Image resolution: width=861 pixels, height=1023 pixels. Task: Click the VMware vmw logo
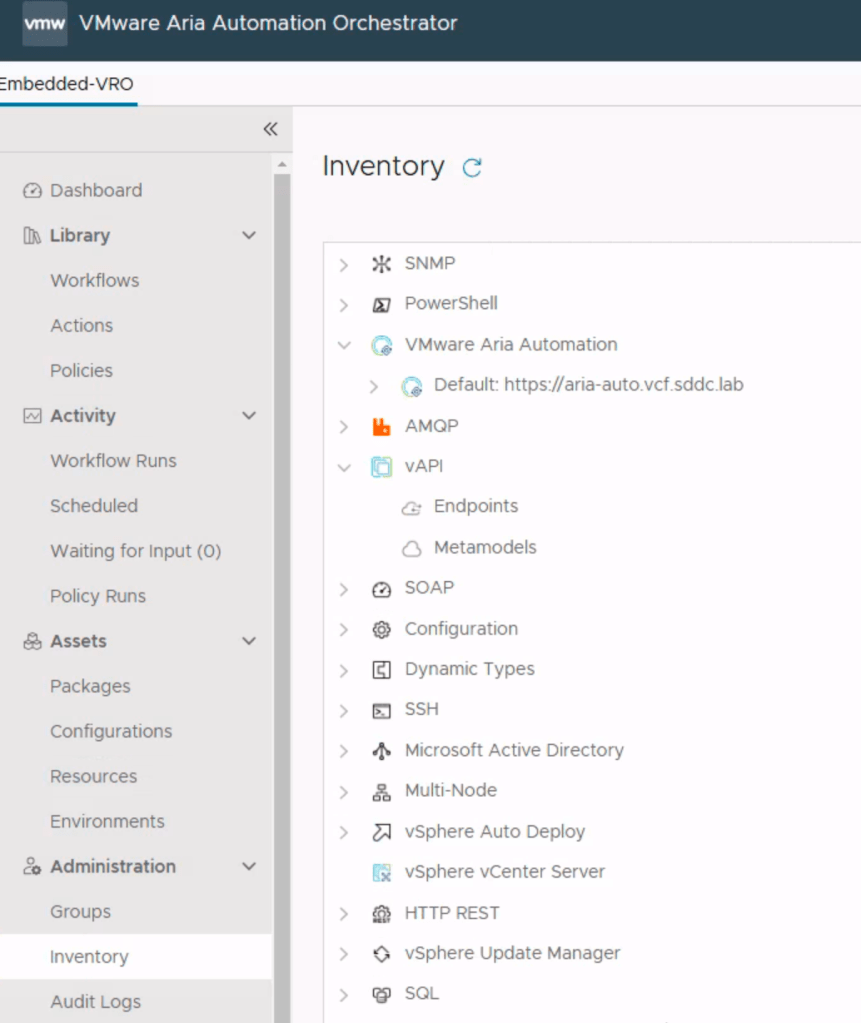click(x=44, y=24)
